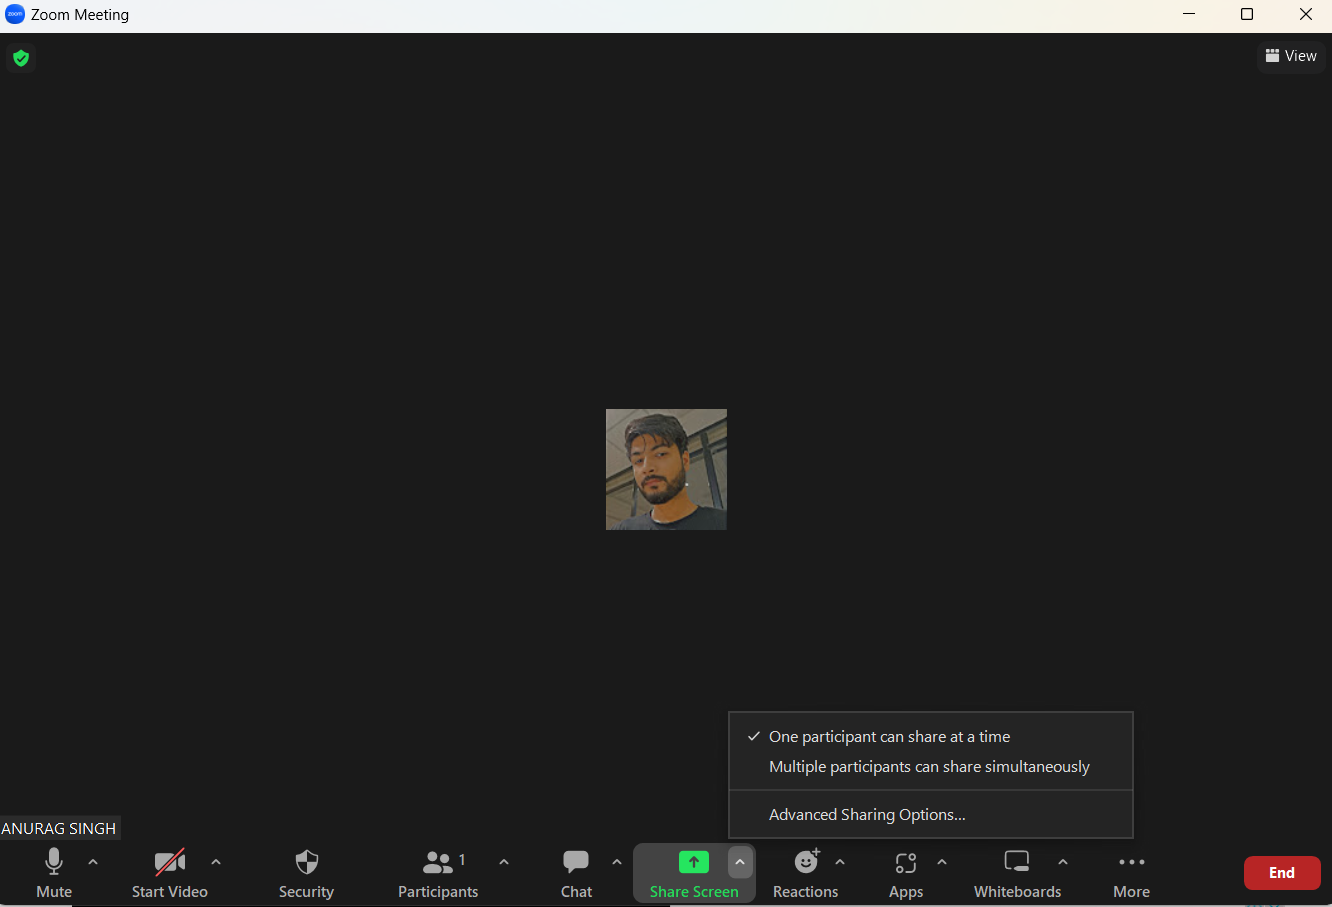Enable 'Multiple participants can share simultaneously'
Image resolution: width=1332 pixels, height=907 pixels.
click(929, 766)
